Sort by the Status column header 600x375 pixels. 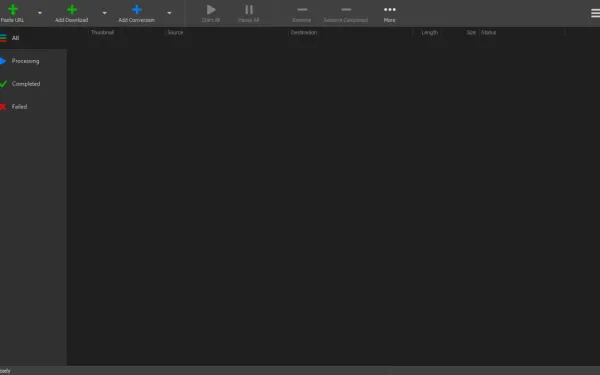tap(489, 33)
